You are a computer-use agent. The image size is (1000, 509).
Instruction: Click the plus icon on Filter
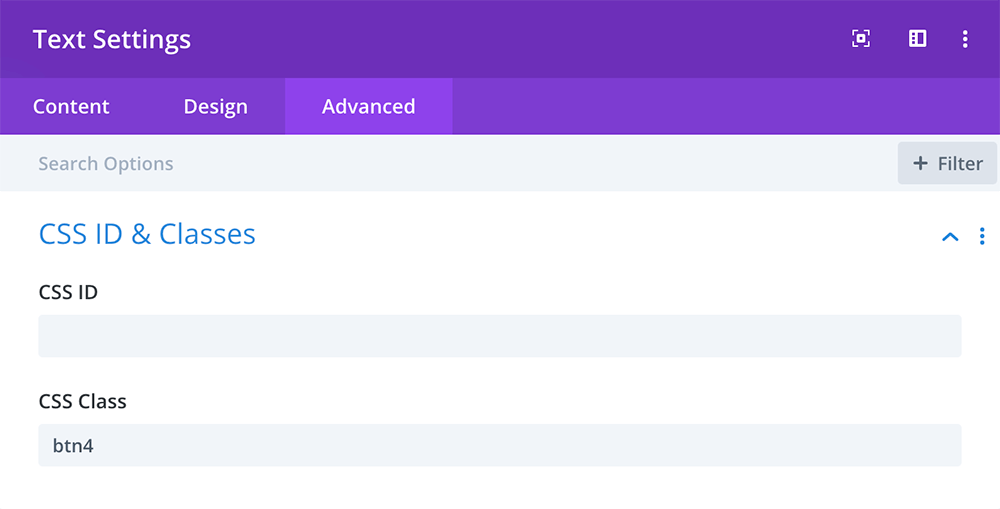pyautogui.click(x=920, y=163)
